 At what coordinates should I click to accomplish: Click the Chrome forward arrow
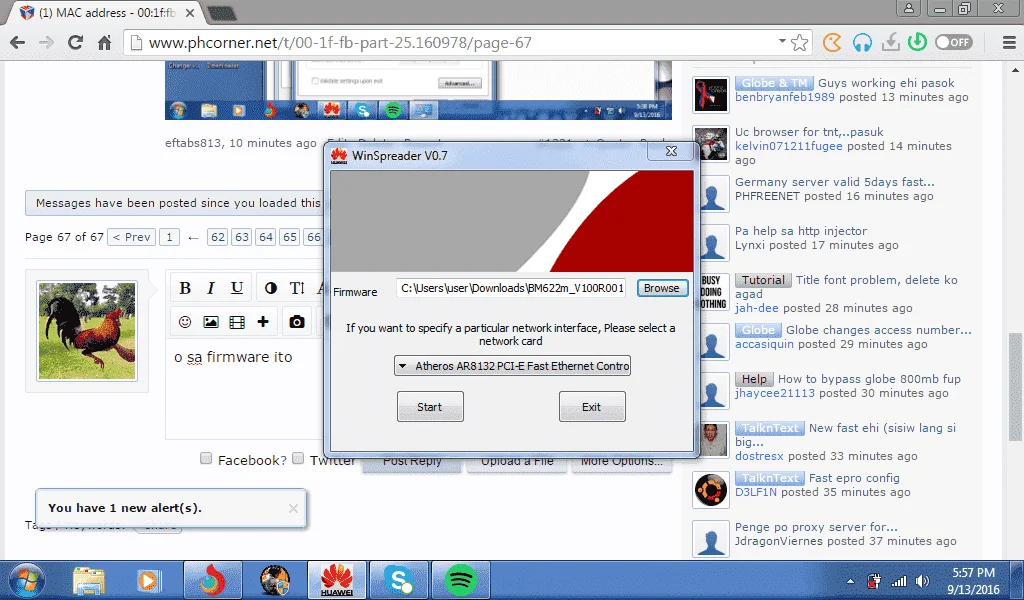46,42
